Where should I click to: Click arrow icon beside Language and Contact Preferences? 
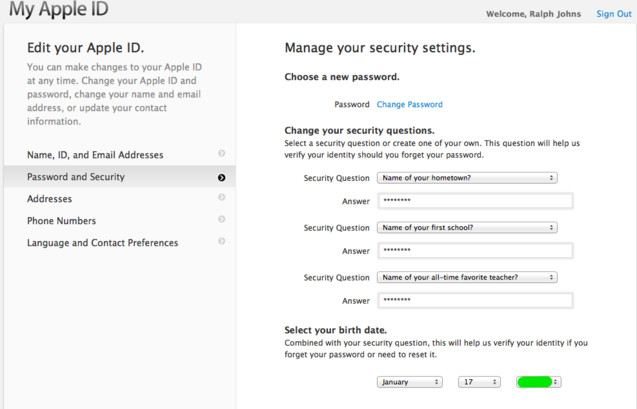point(221,242)
